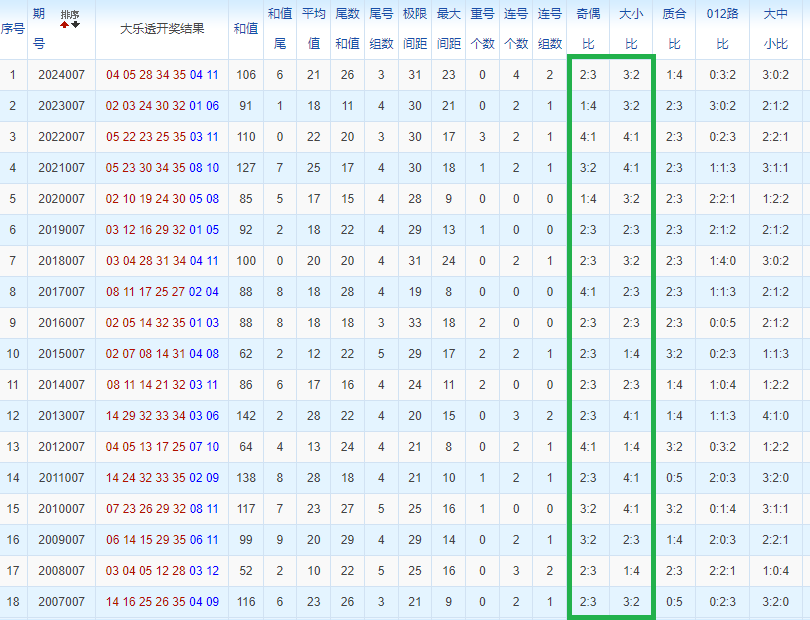Click the 大小比 column header
Image resolution: width=810 pixels, height=620 pixels.
pyautogui.click(x=630, y=28)
